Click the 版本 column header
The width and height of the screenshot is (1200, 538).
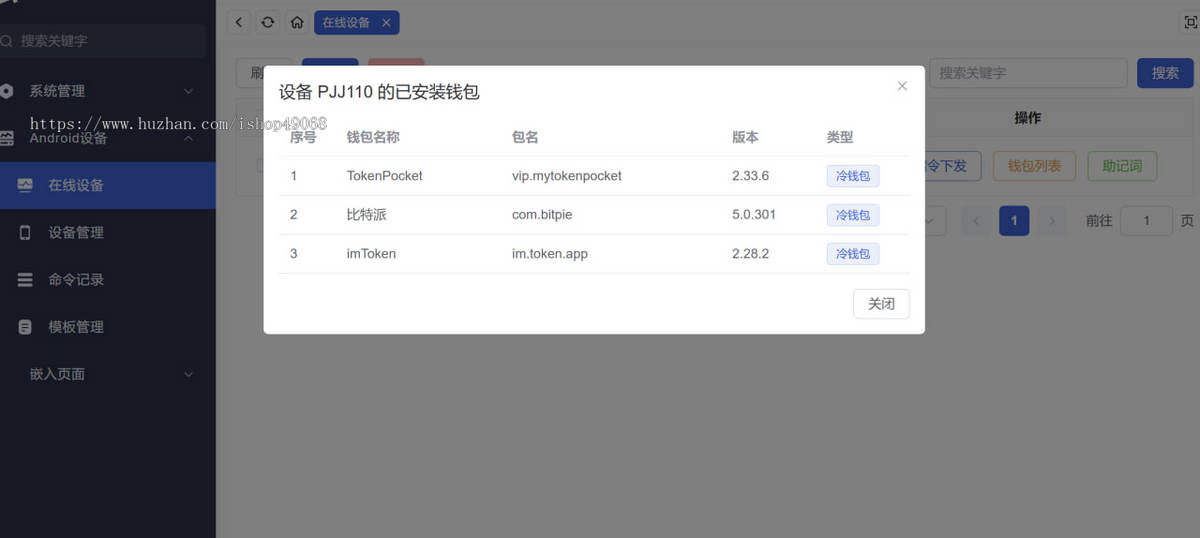pyautogui.click(x=745, y=138)
